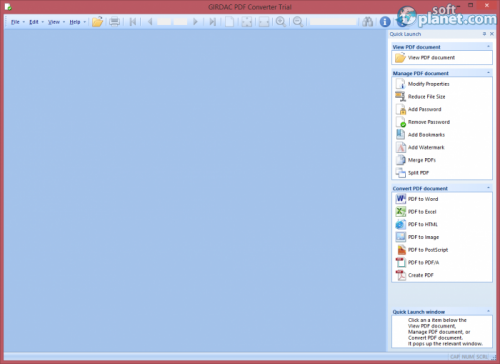Click the printer toolbar icon
The height and width of the screenshot is (364, 500).
coord(114,22)
